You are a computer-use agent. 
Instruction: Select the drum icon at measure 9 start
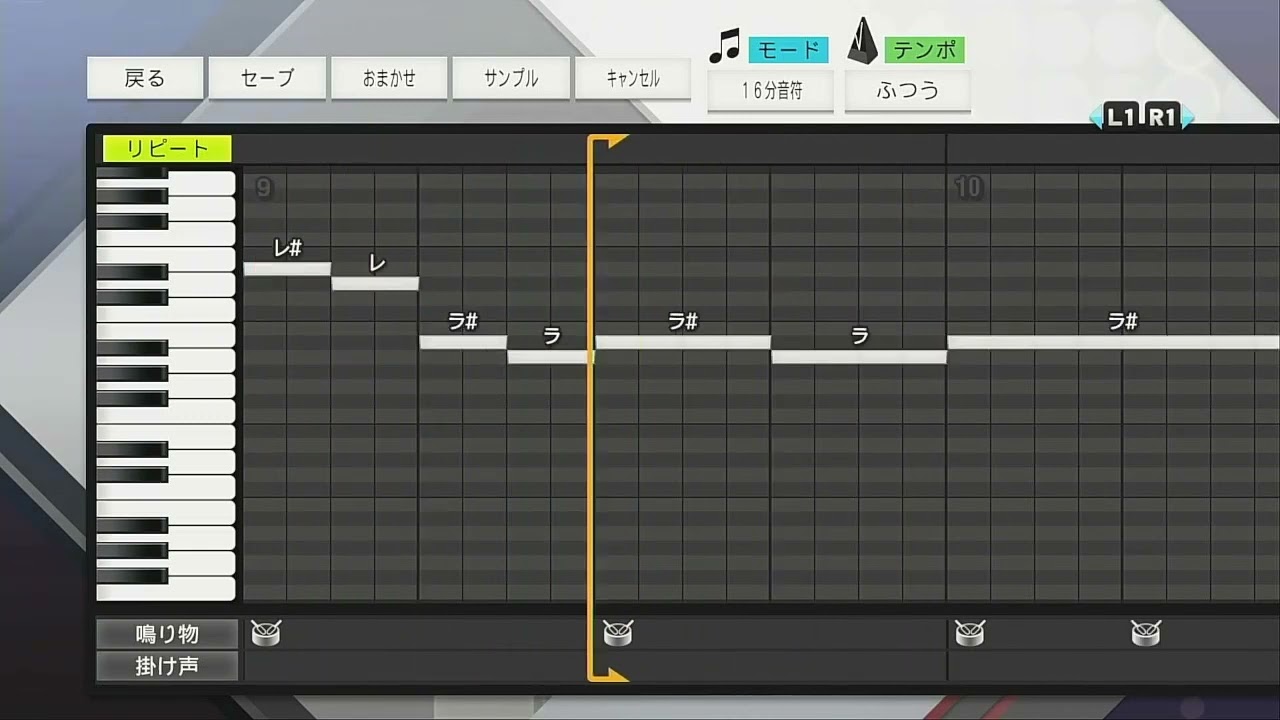266,632
